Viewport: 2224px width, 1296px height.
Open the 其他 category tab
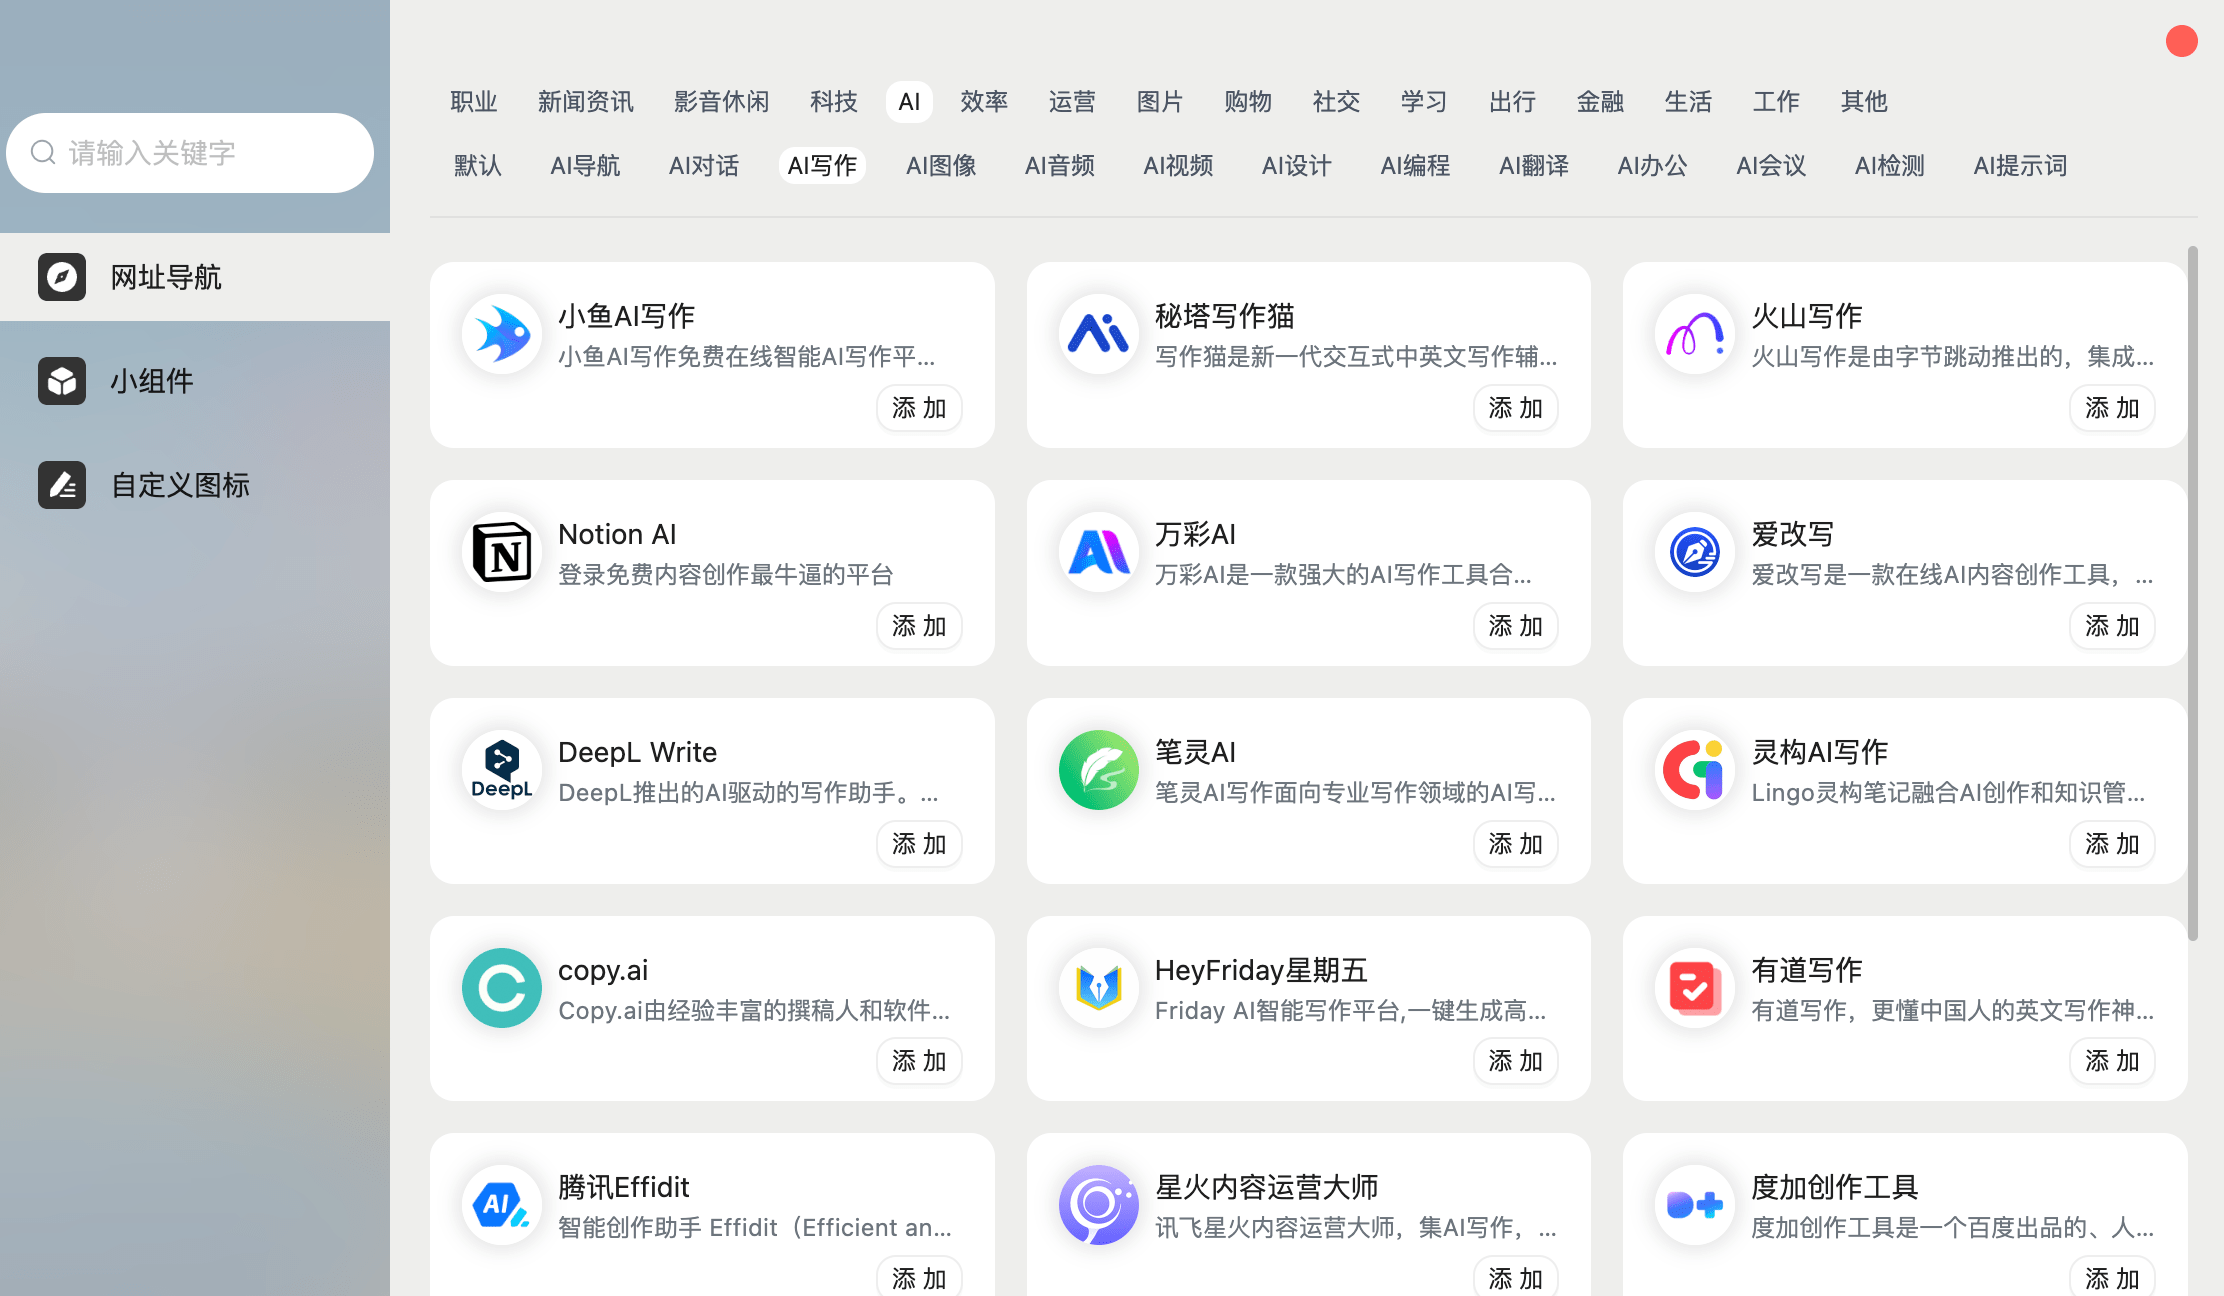coord(1864,102)
